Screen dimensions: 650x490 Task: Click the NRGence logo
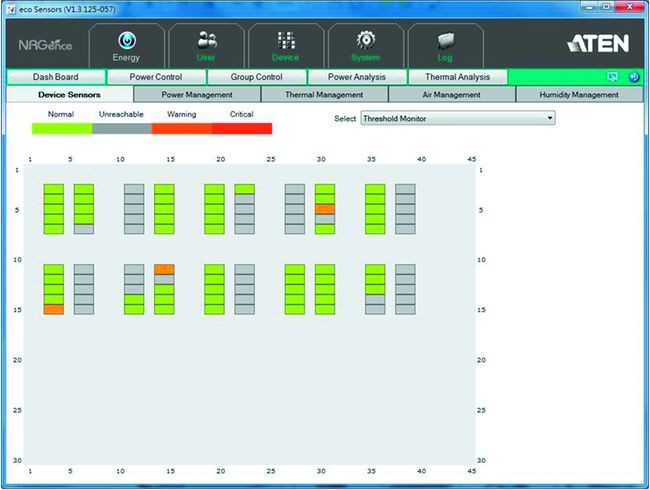pos(45,45)
